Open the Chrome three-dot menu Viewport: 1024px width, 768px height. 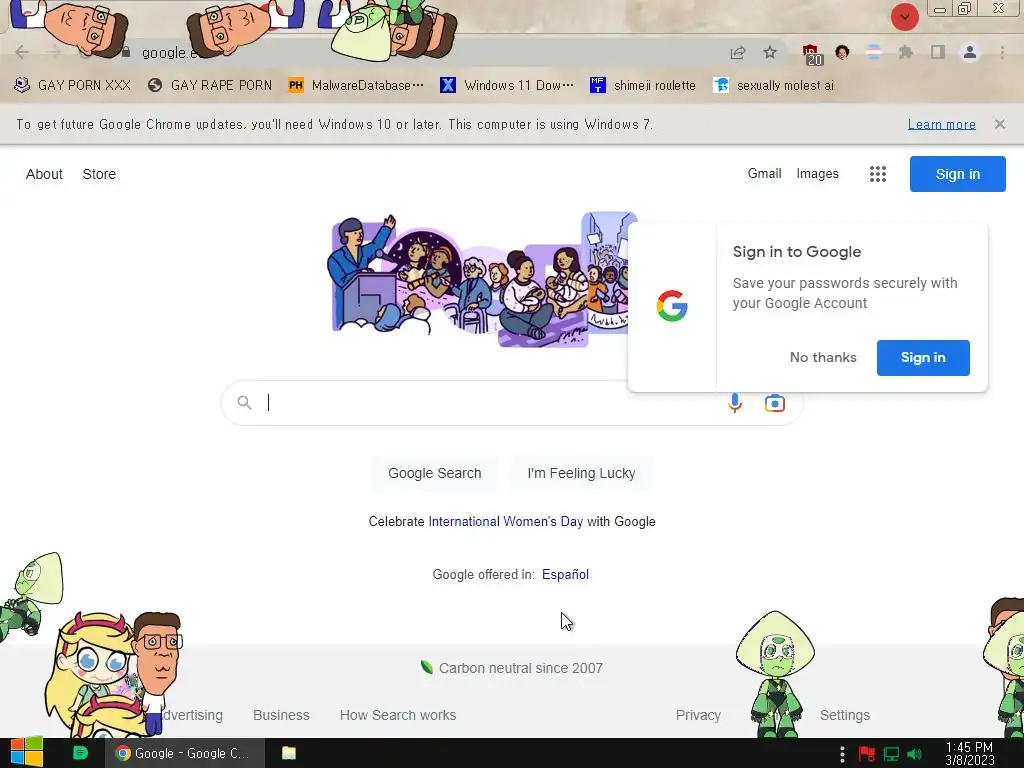1002,52
